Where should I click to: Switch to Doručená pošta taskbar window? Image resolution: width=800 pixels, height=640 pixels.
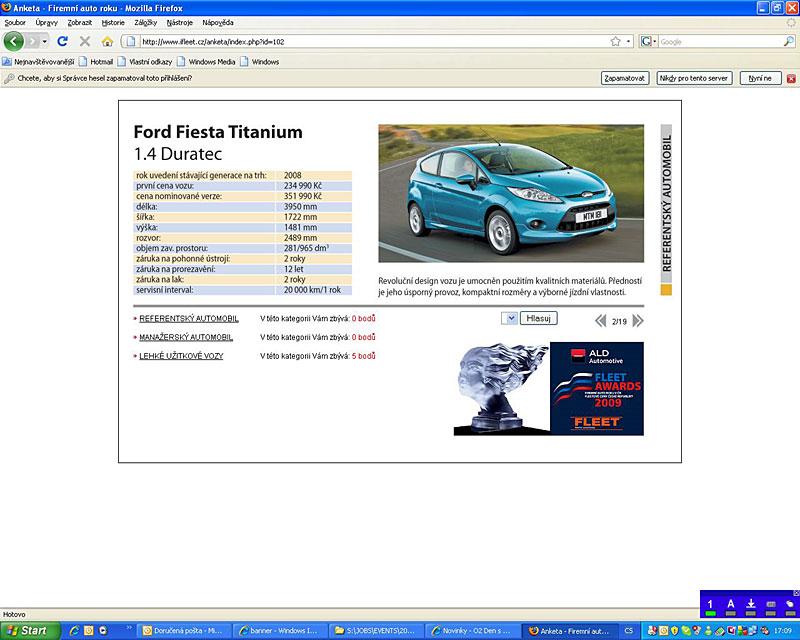[x=184, y=631]
